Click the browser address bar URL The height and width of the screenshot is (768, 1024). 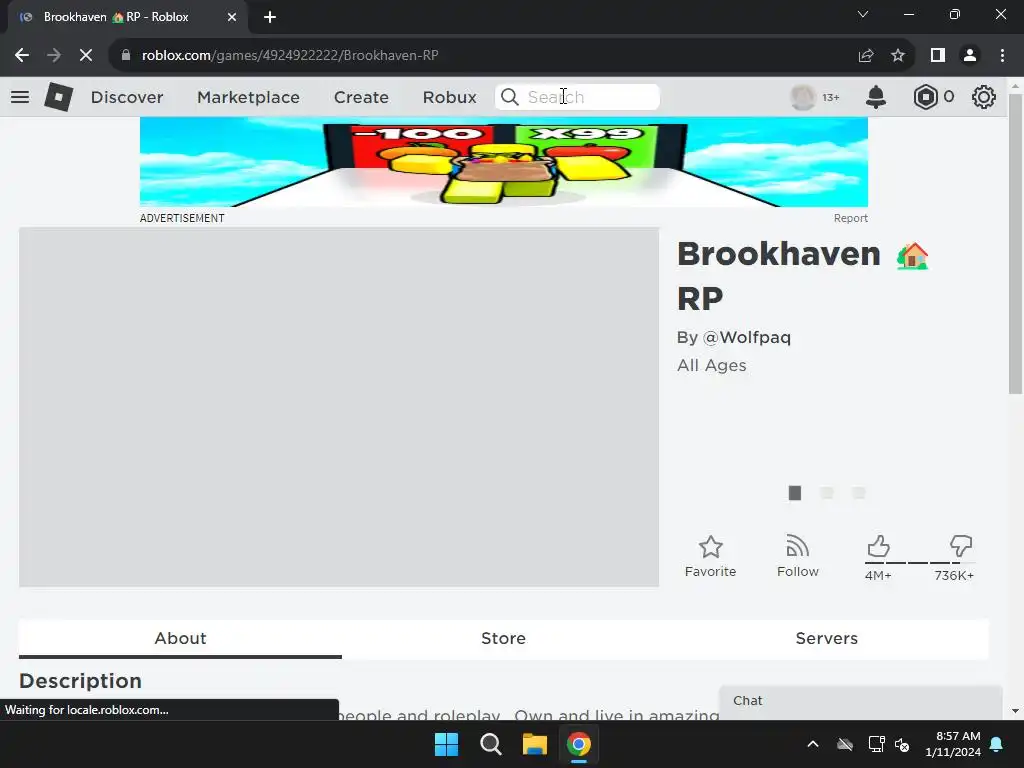[x=290, y=56]
